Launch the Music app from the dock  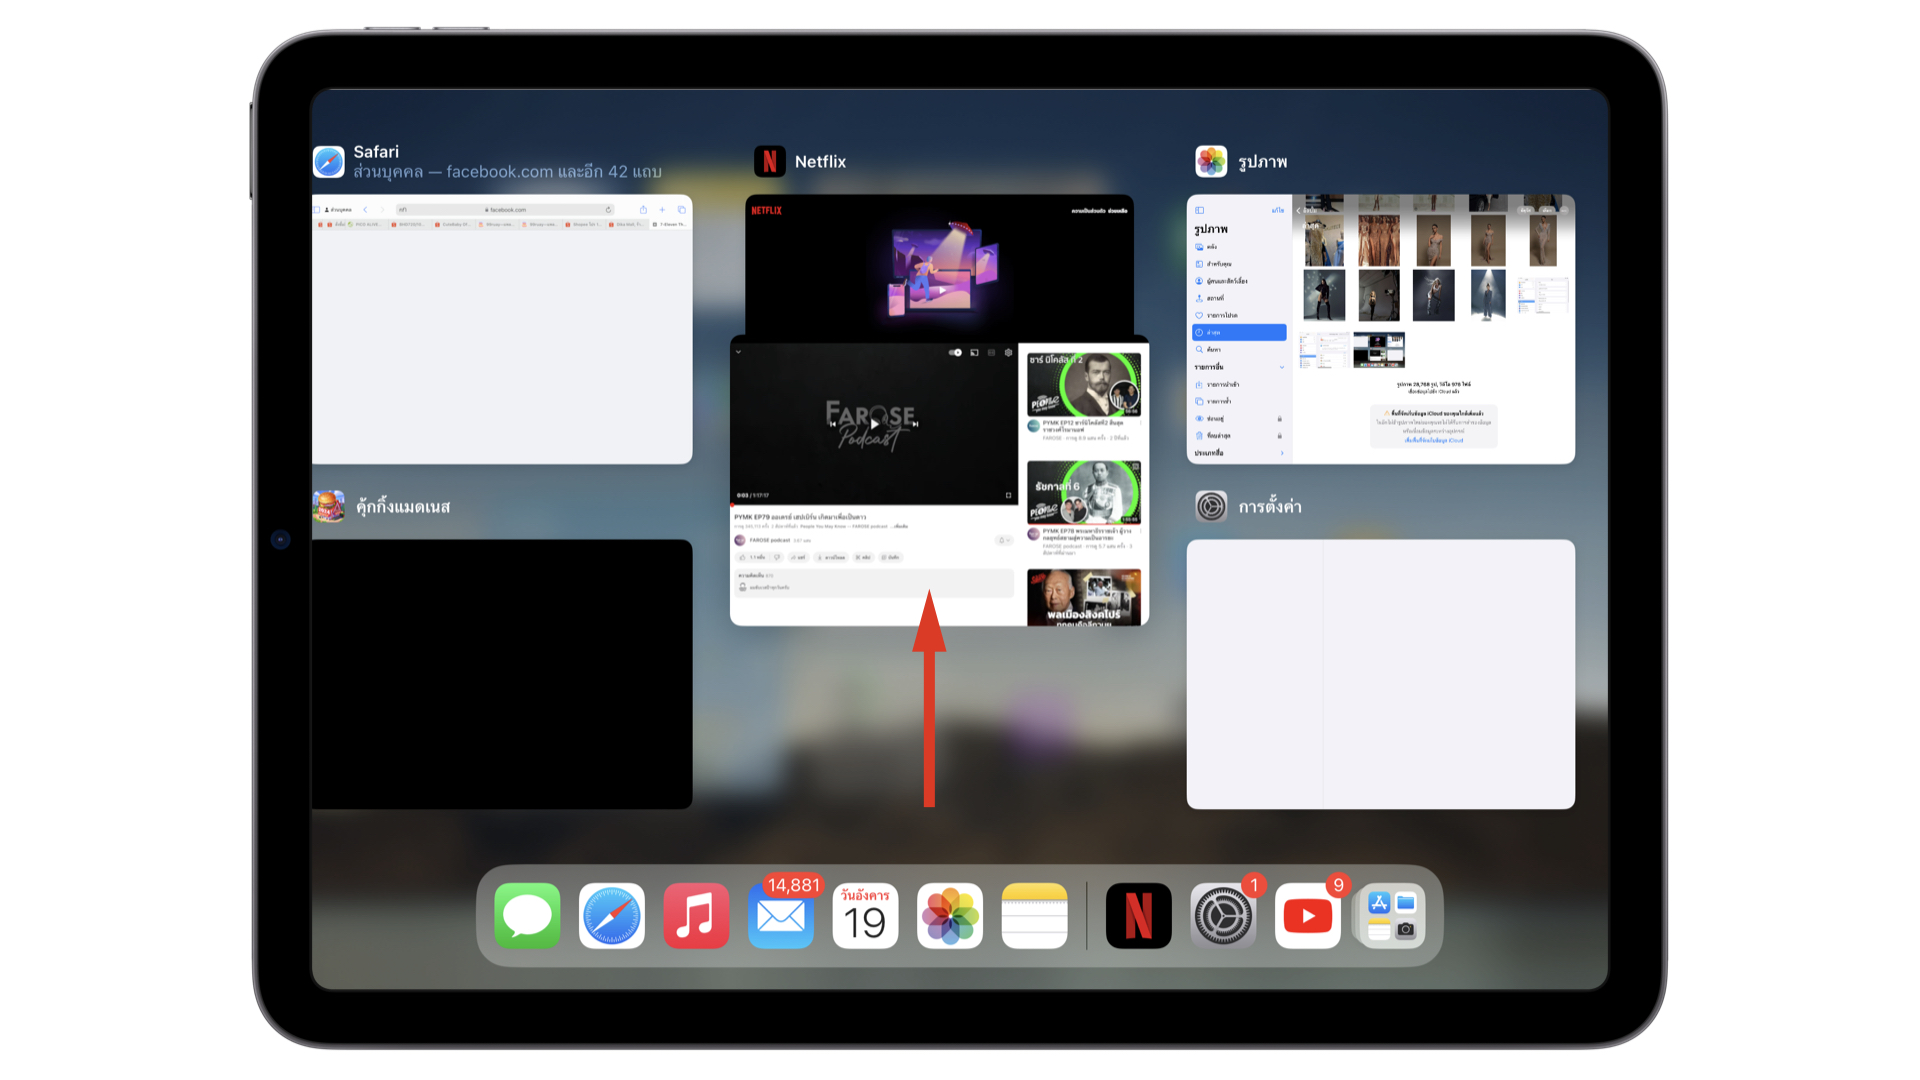click(x=696, y=915)
